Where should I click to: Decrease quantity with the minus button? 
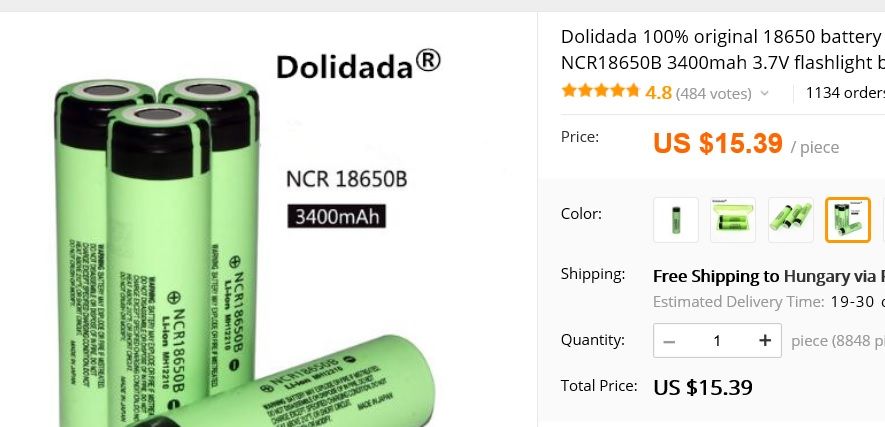pyautogui.click(x=669, y=341)
